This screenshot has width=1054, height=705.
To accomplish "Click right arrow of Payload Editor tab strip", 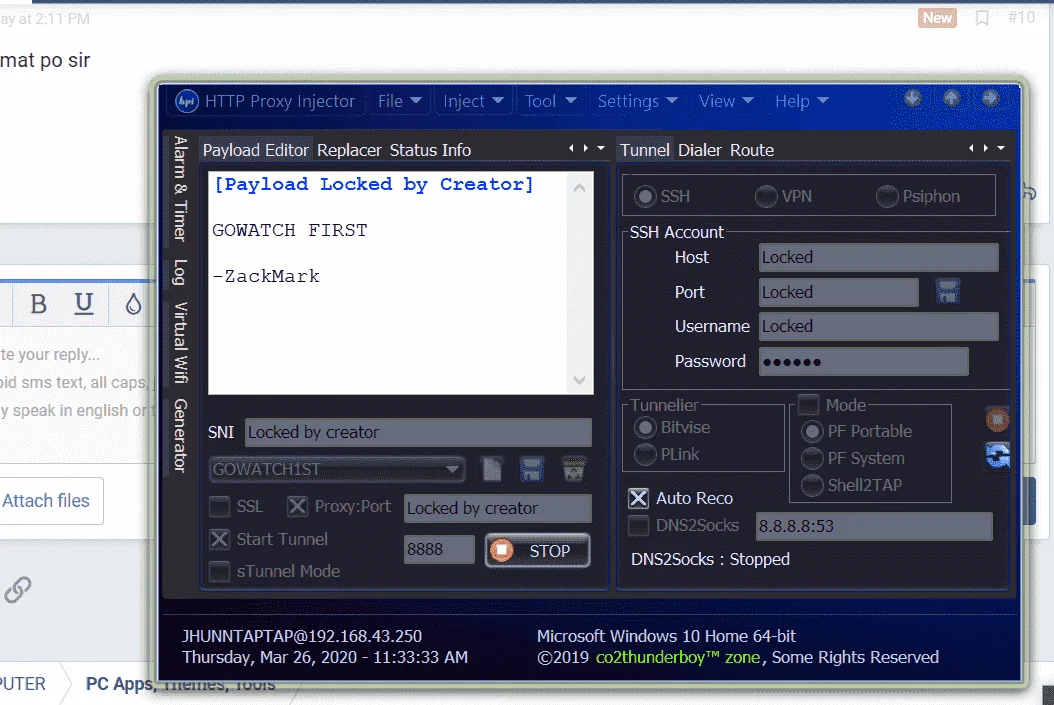I will point(585,148).
